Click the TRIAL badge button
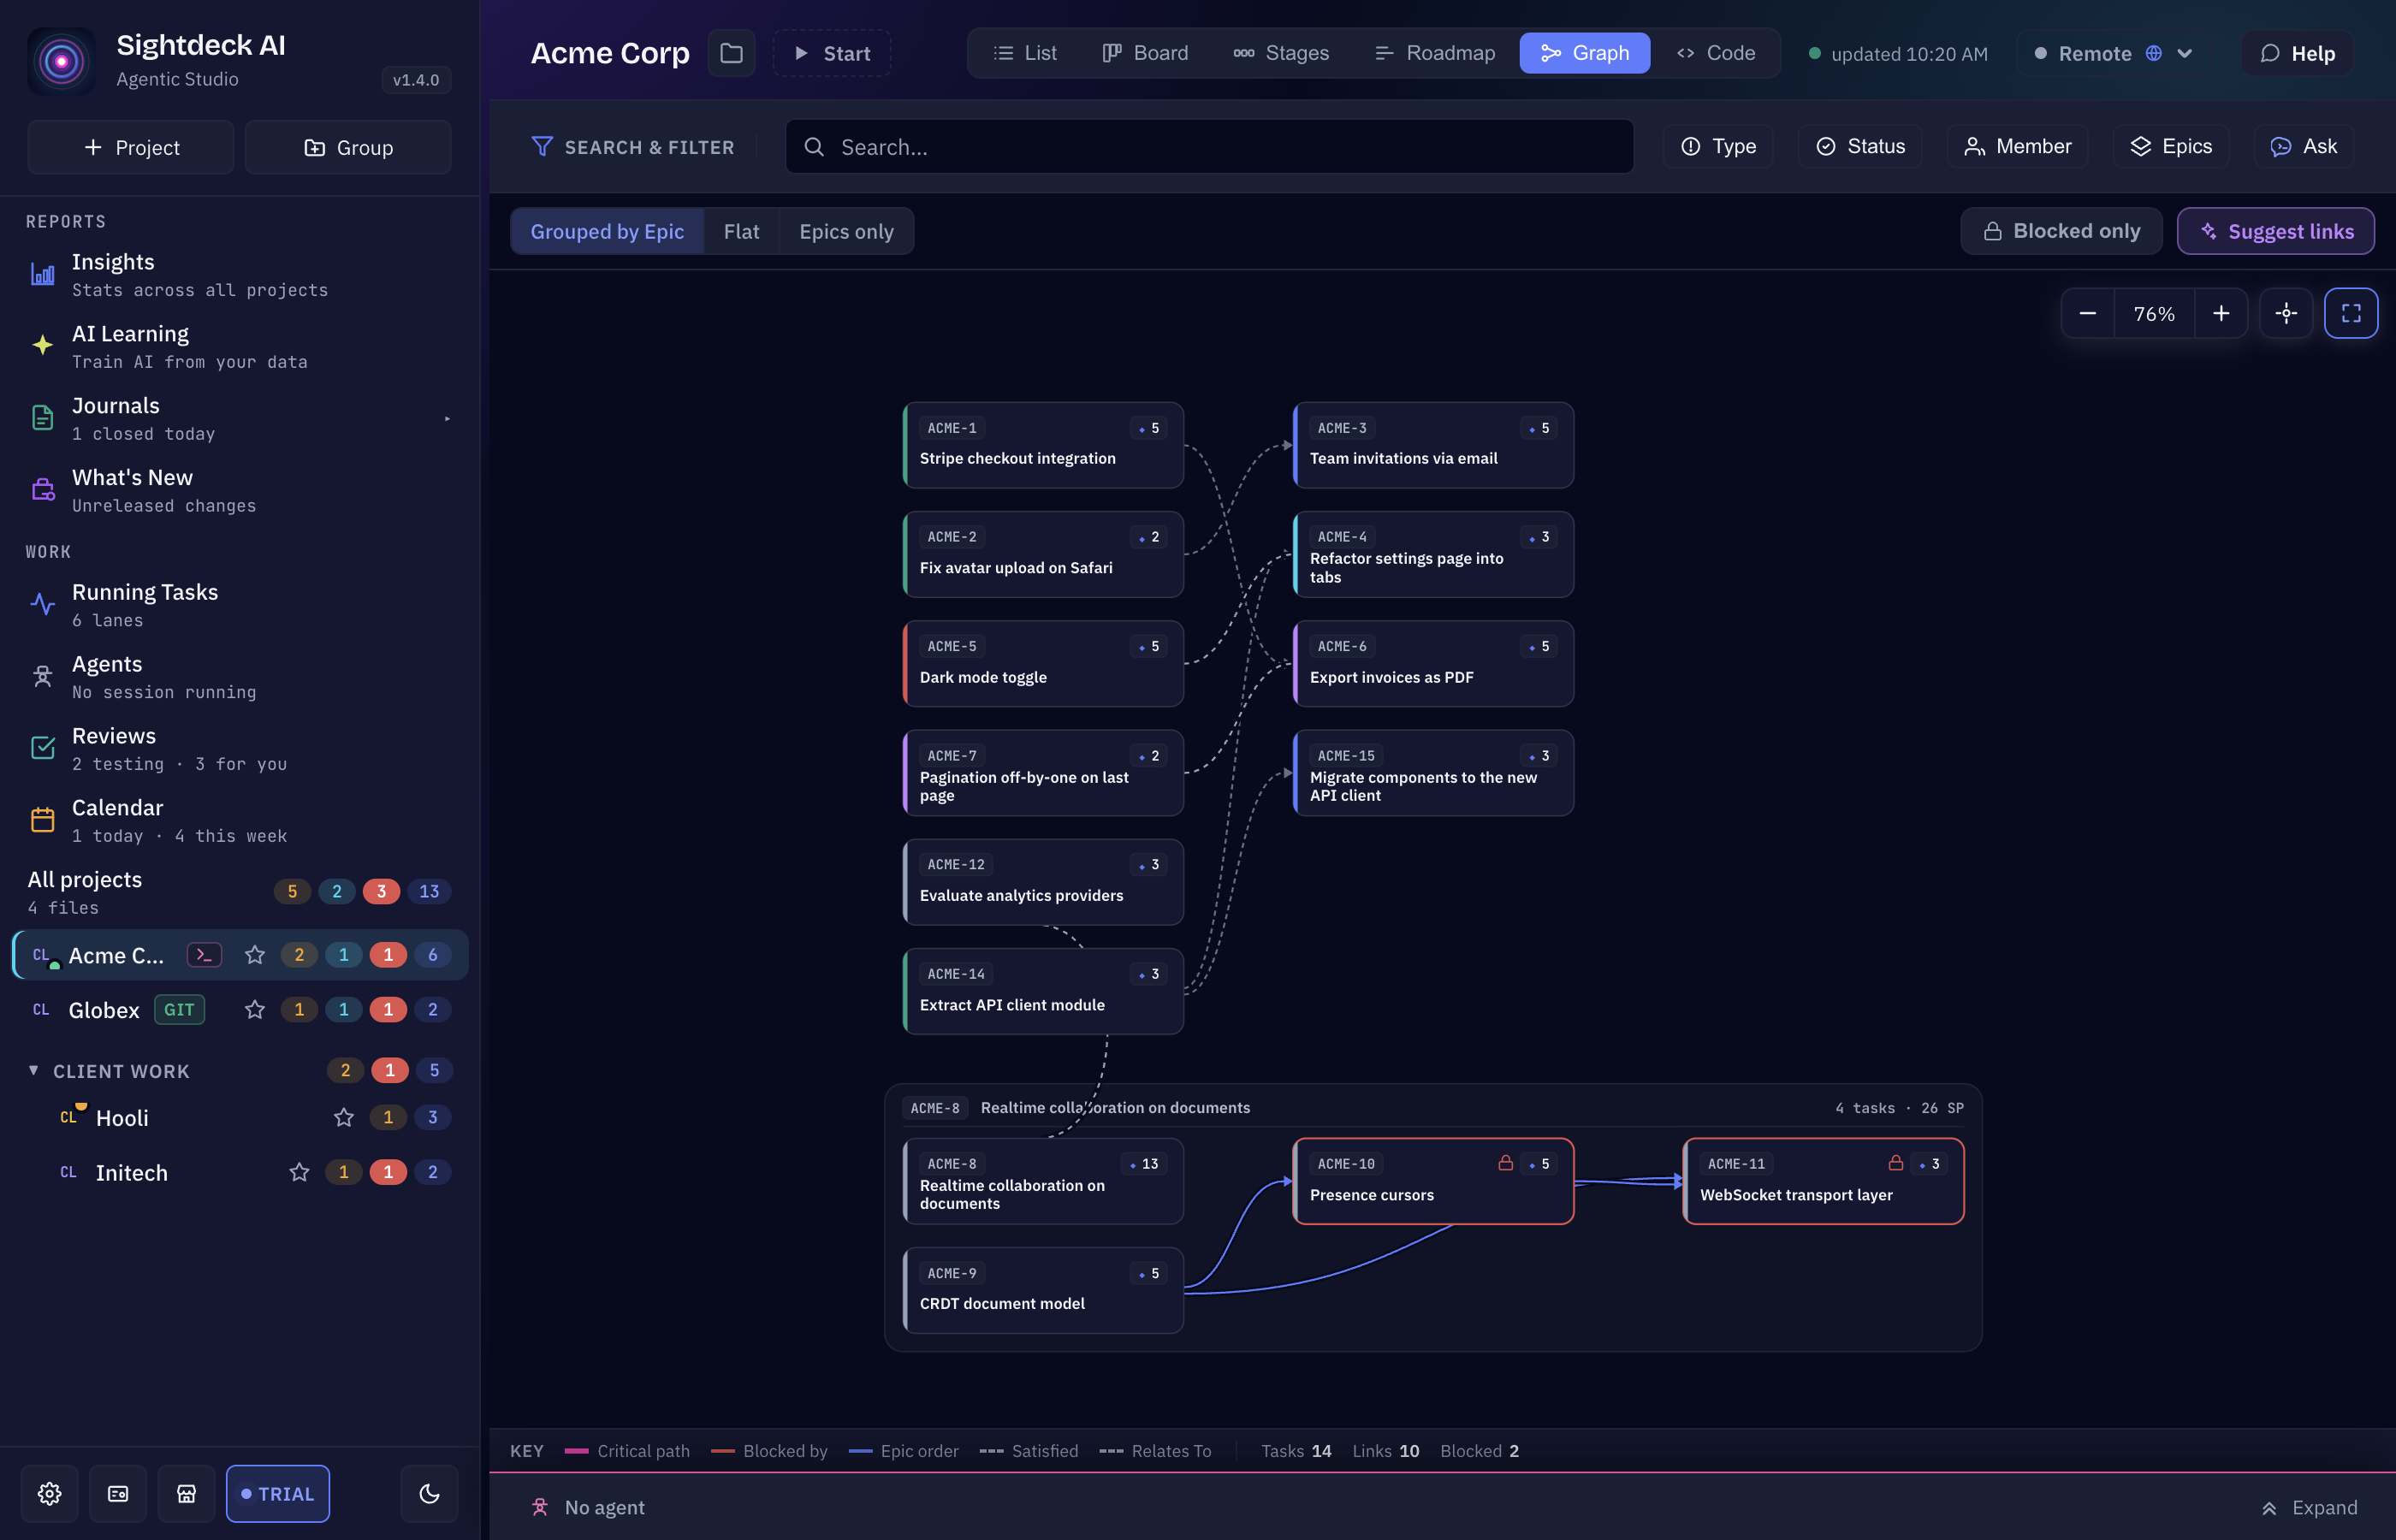 coord(278,1493)
